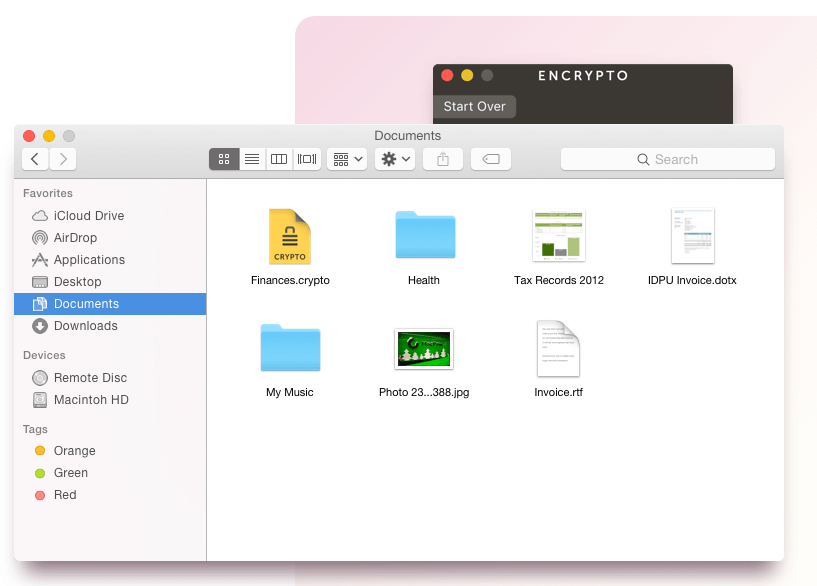The image size is (817, 586).
Task: Select Remote Disc device
Action: coord(110,378)
